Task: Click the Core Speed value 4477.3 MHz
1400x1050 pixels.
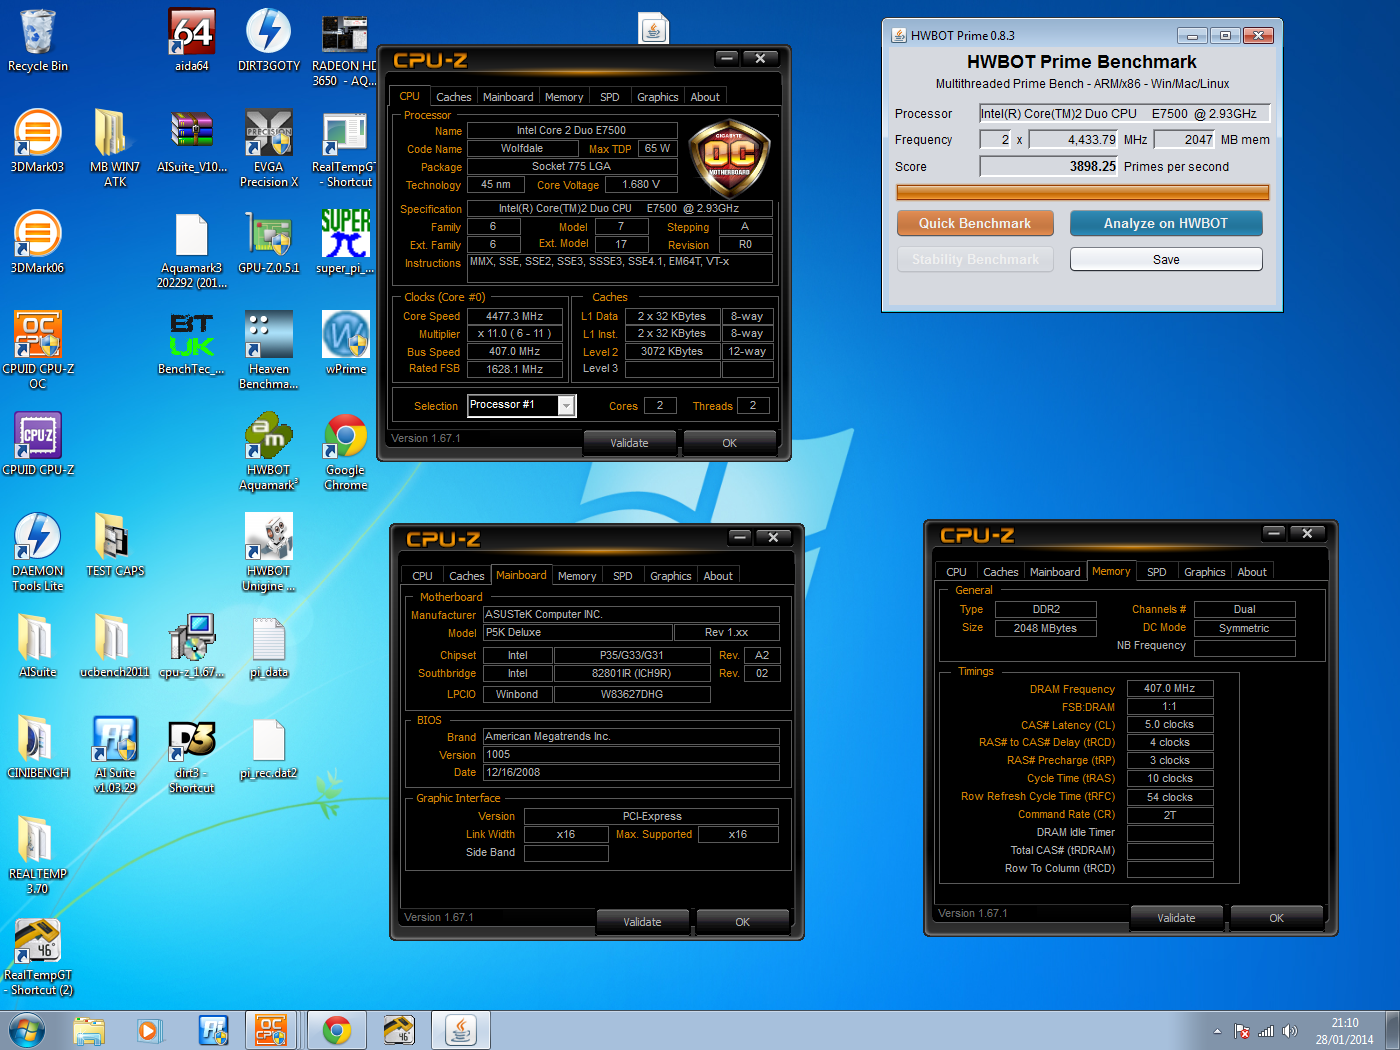Action: 514,316
